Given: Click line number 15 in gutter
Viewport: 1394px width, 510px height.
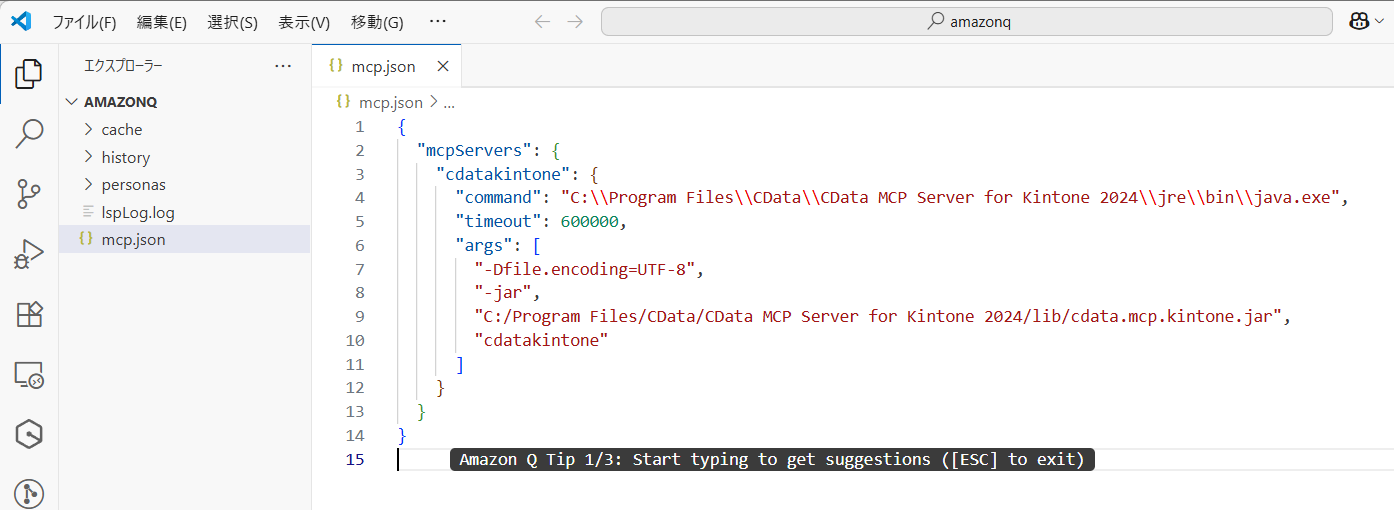Looking at the screenshot, I should [355, 460].
